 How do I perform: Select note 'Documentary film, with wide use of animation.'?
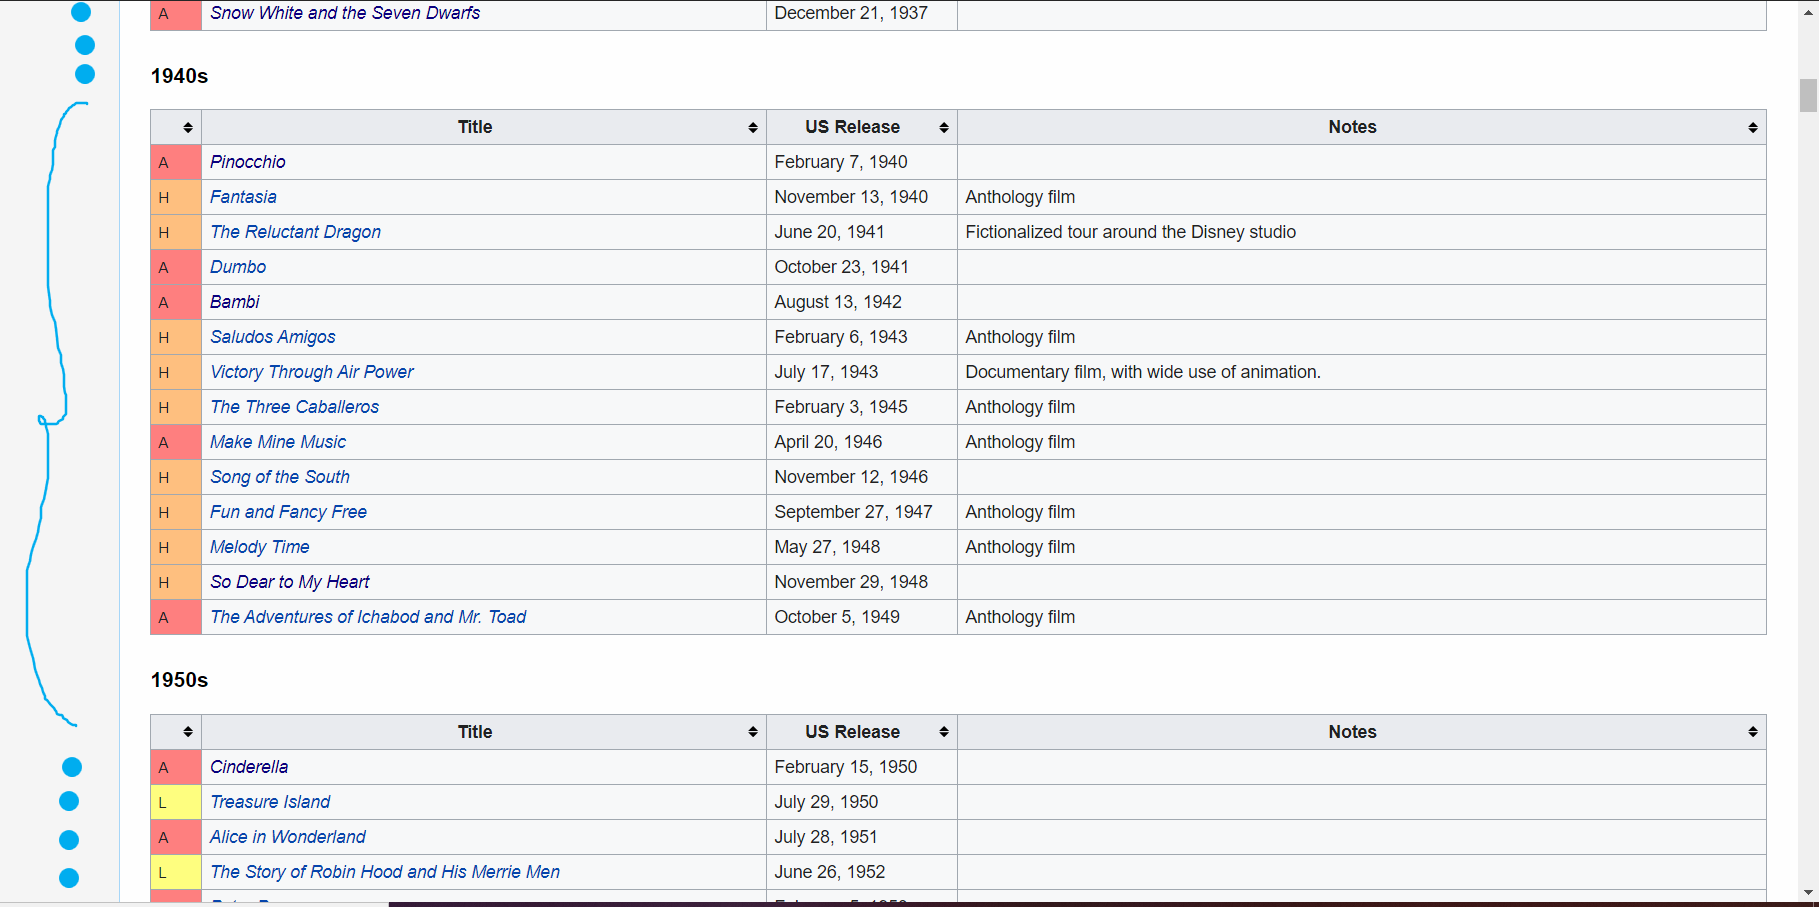click(x=1143, y=372)
